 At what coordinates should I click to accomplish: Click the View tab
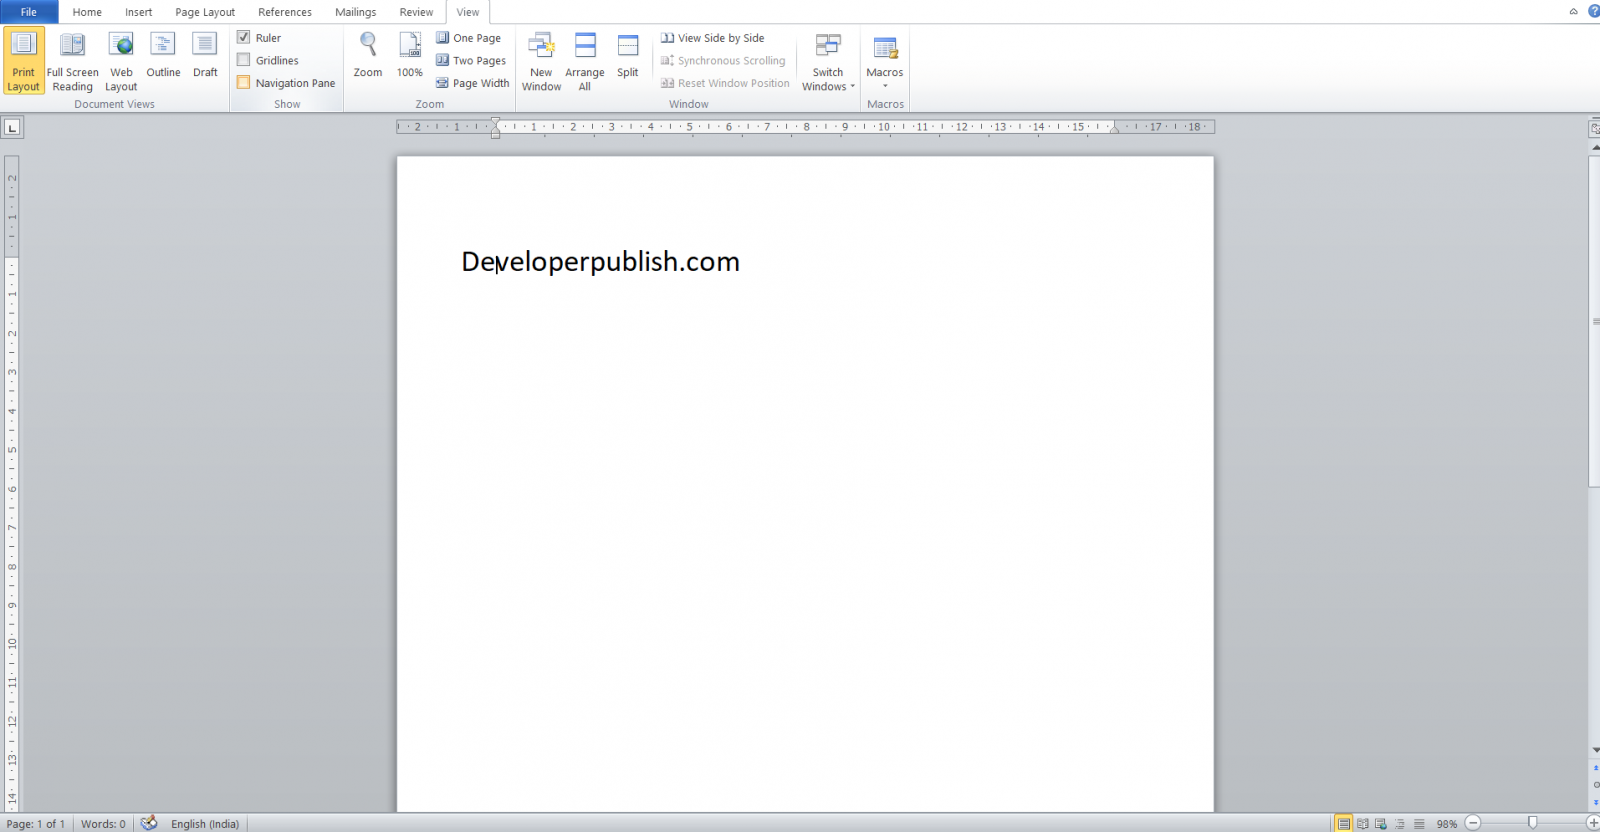468,12
